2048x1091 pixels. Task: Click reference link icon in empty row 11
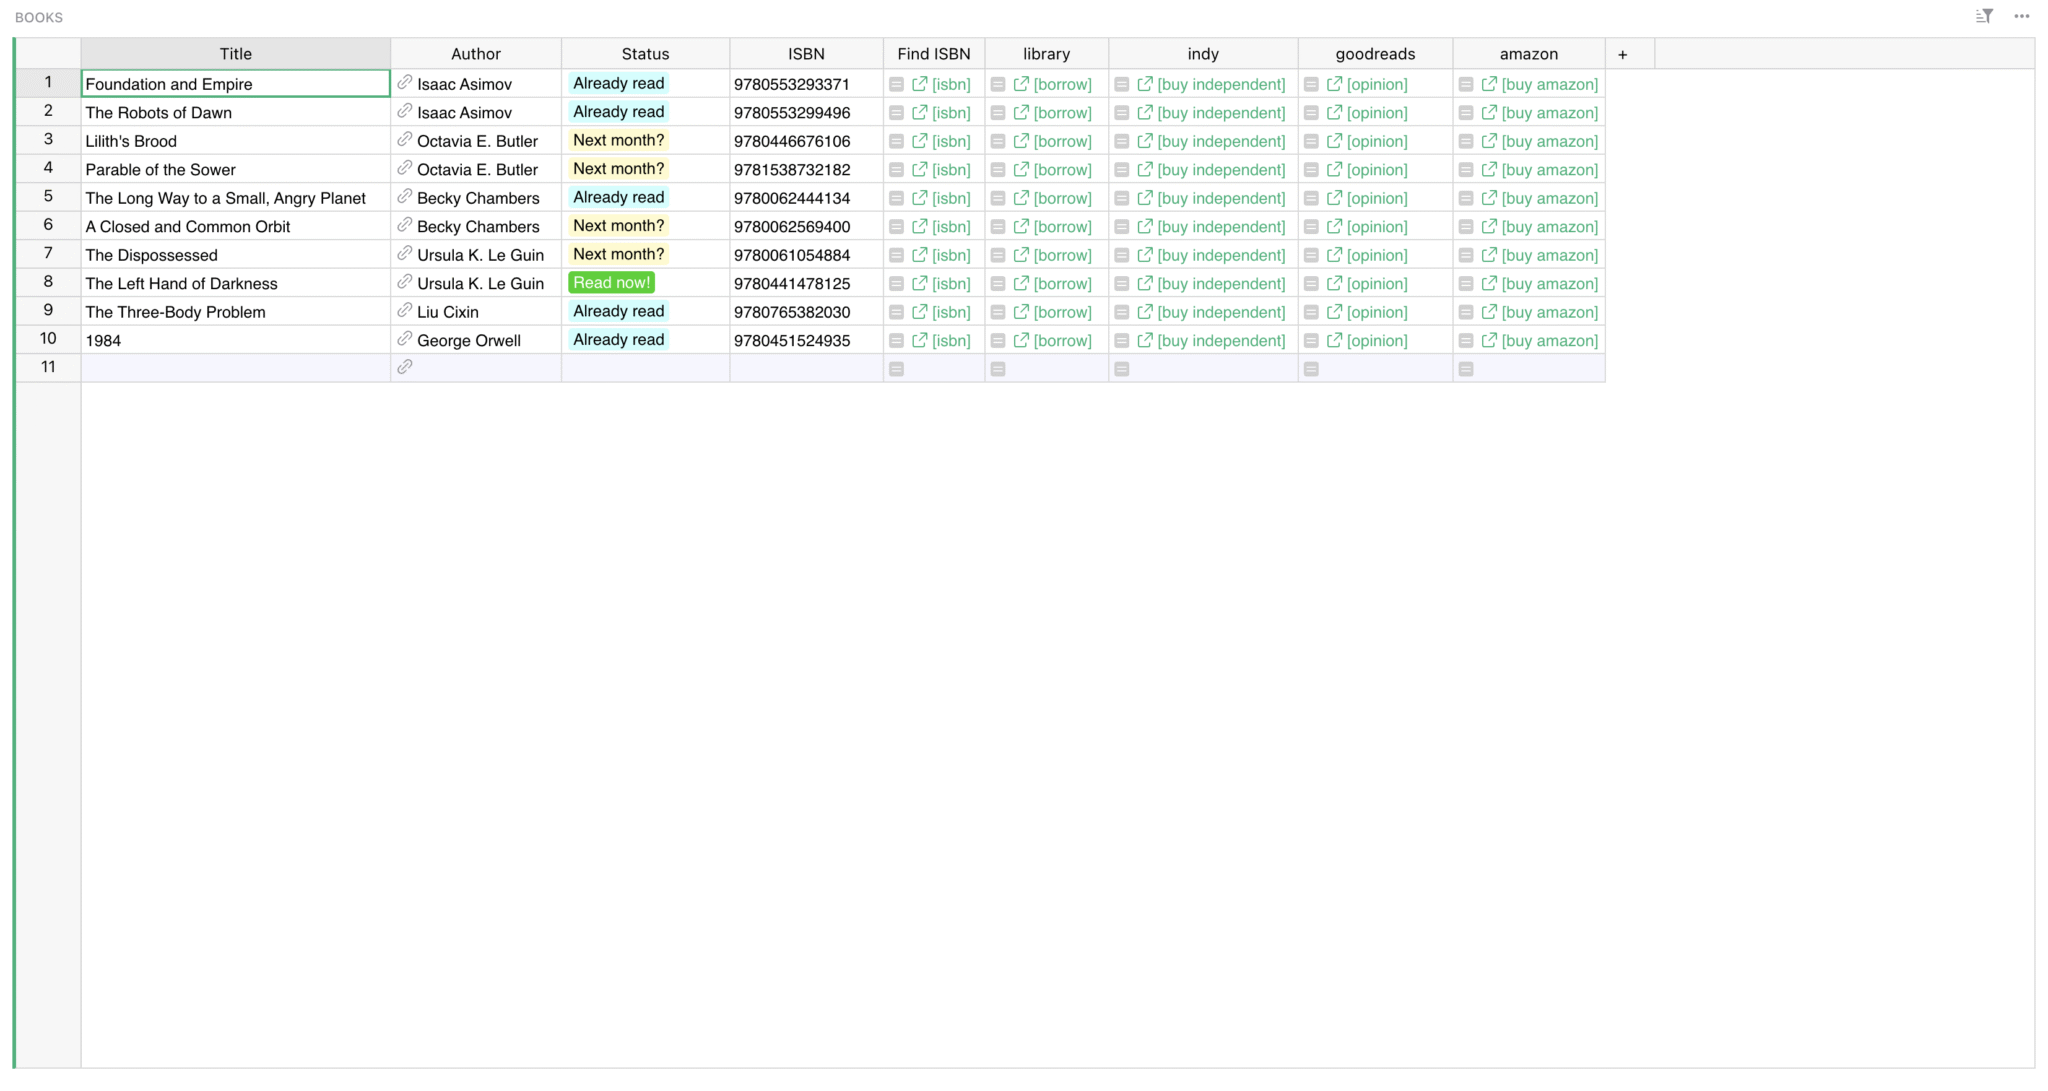coord(404,367)
